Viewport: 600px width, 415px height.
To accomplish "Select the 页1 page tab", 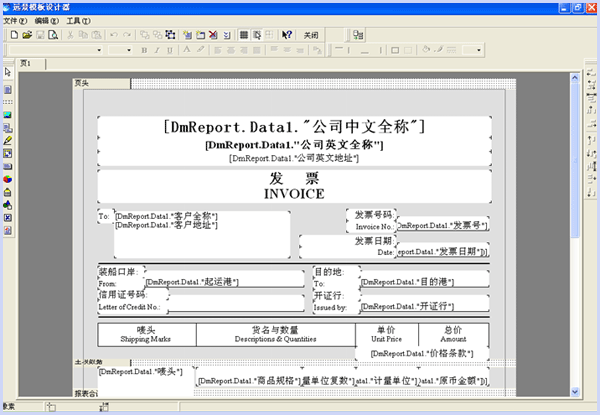I will [x=30, y=63].
